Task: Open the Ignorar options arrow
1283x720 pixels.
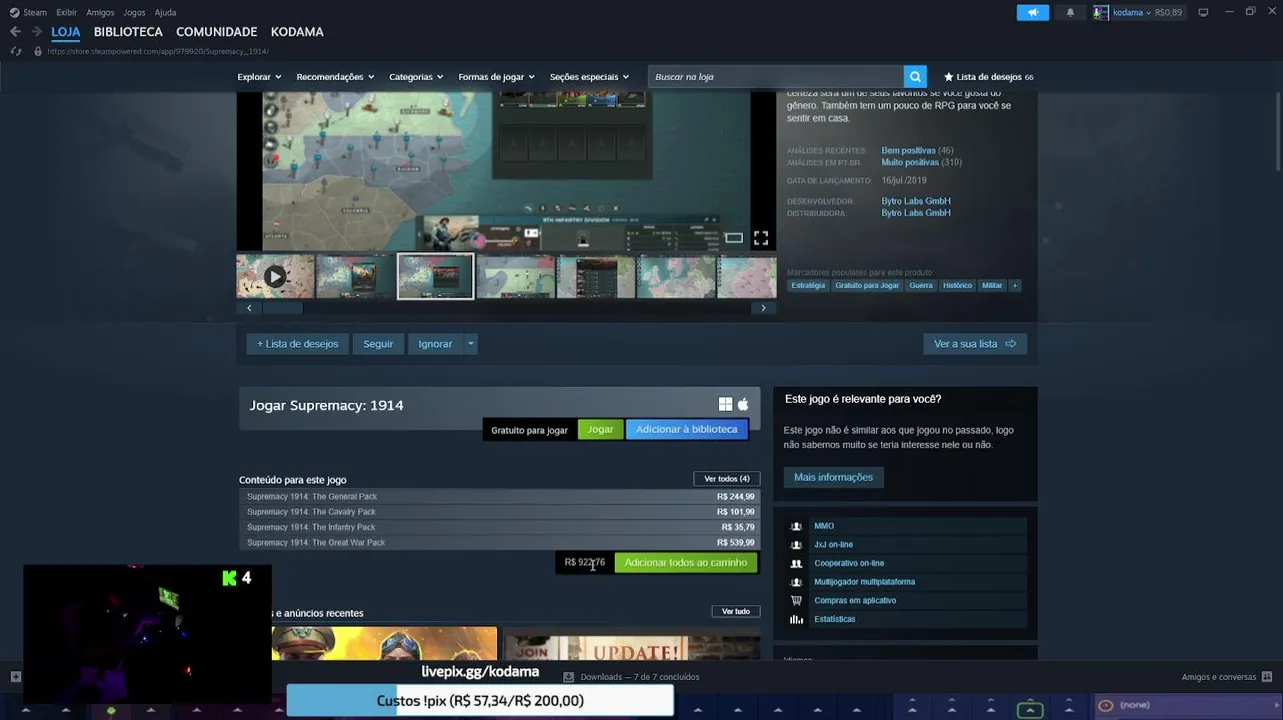Action: pyautogui.click(x=471, y=344)
